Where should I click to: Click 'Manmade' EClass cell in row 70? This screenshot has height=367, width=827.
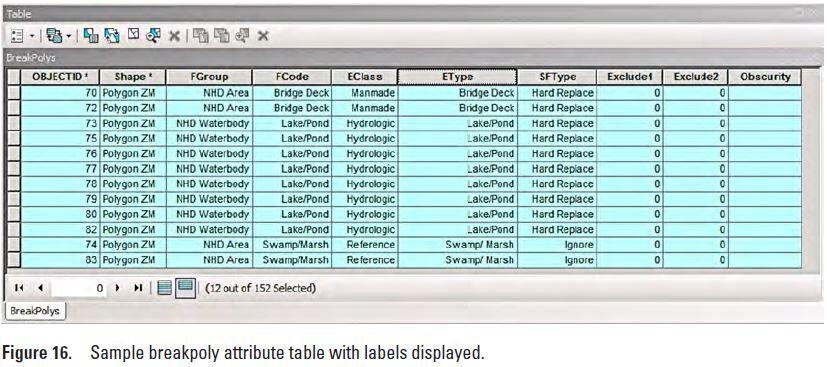[x=364, y=93]
